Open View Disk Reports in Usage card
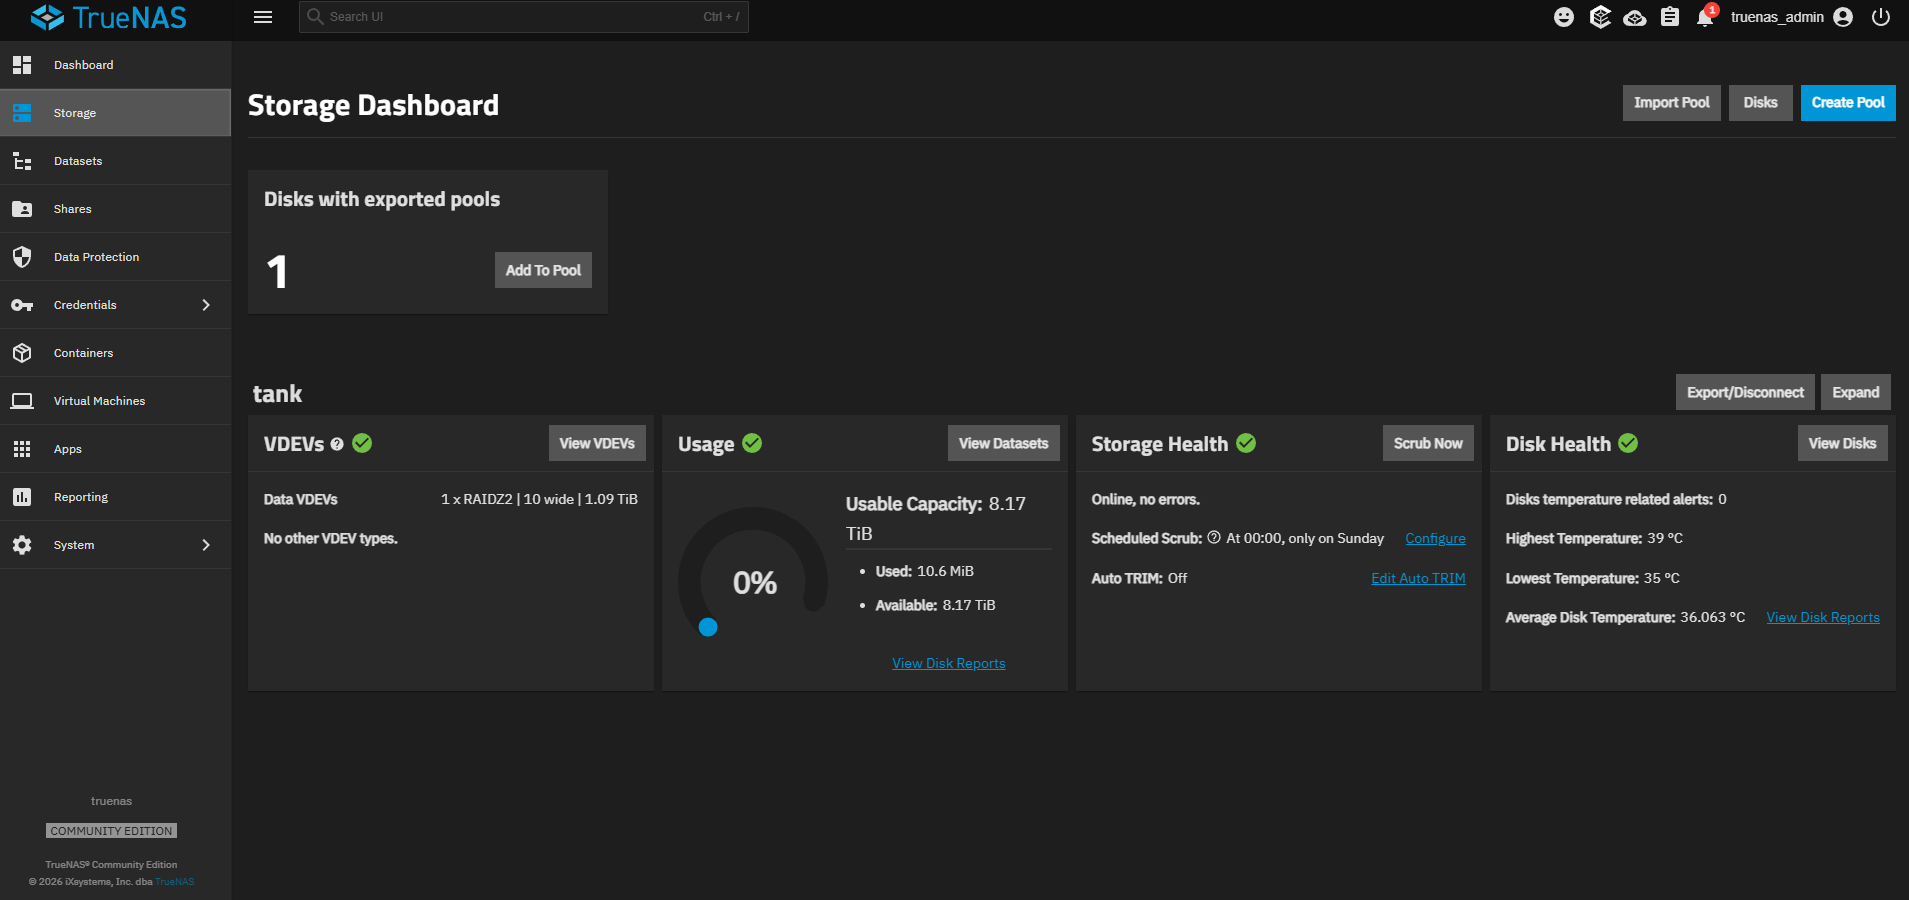The width and height of the screenshot is (1909, 900). [949, 663]
